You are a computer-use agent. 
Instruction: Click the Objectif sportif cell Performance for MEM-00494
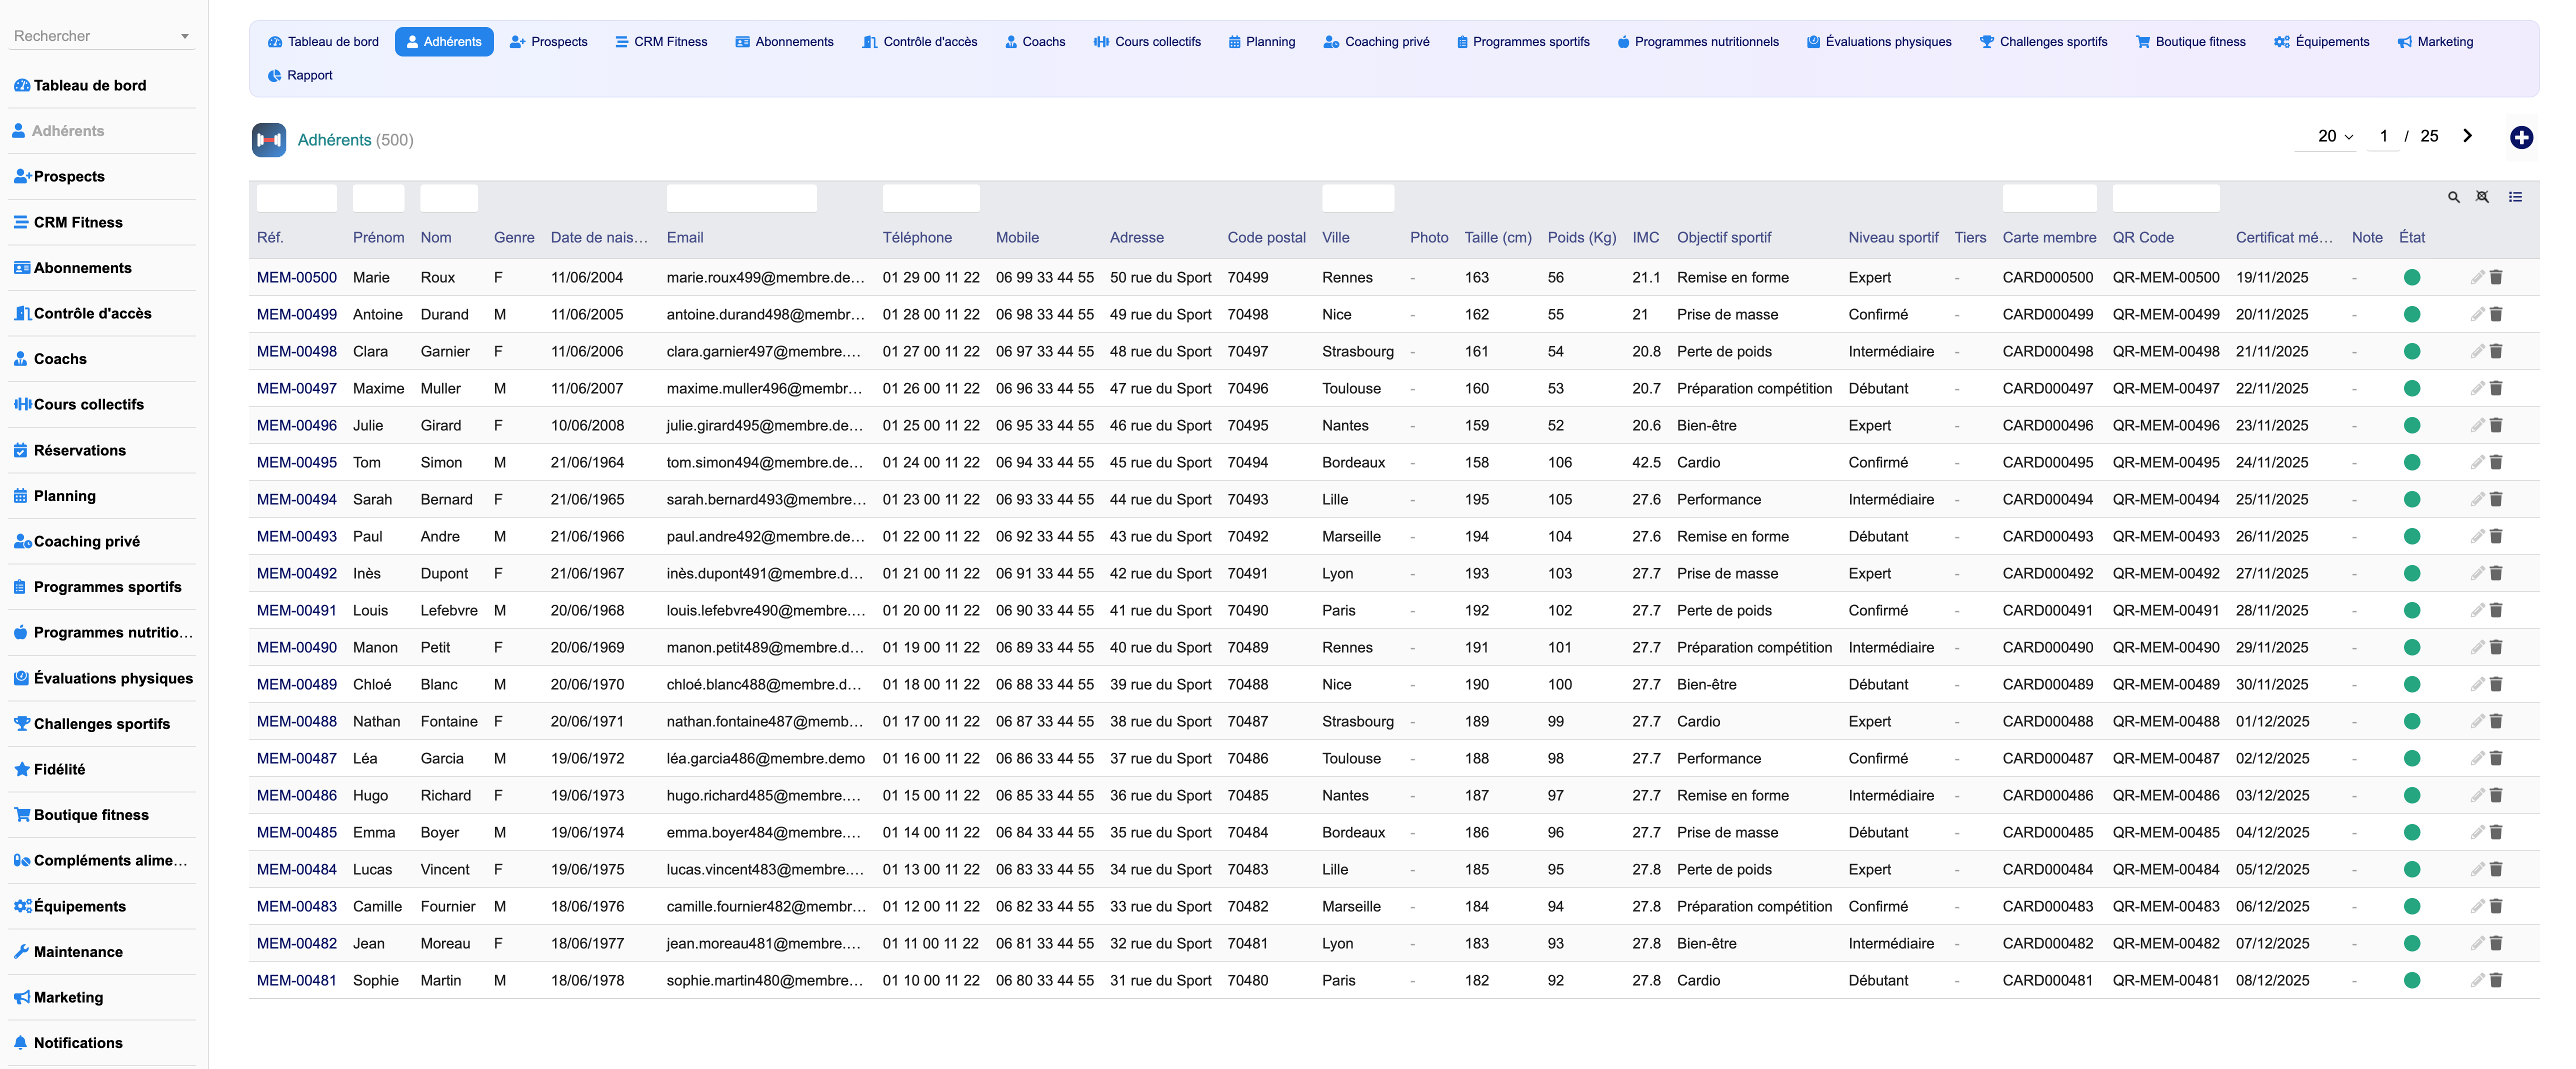pyautogui.click(x=1718, y=499)
